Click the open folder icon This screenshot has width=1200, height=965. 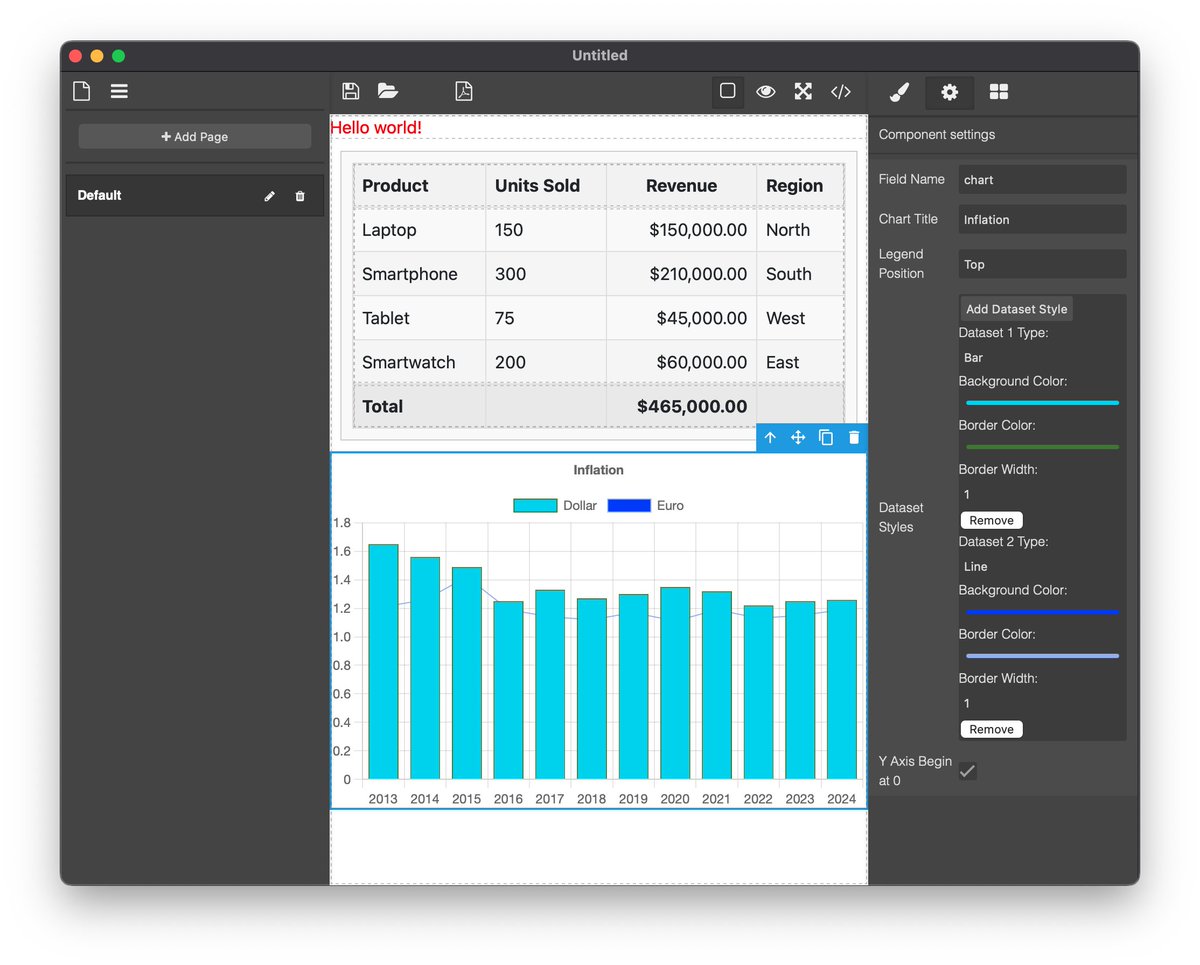(388, 91)
